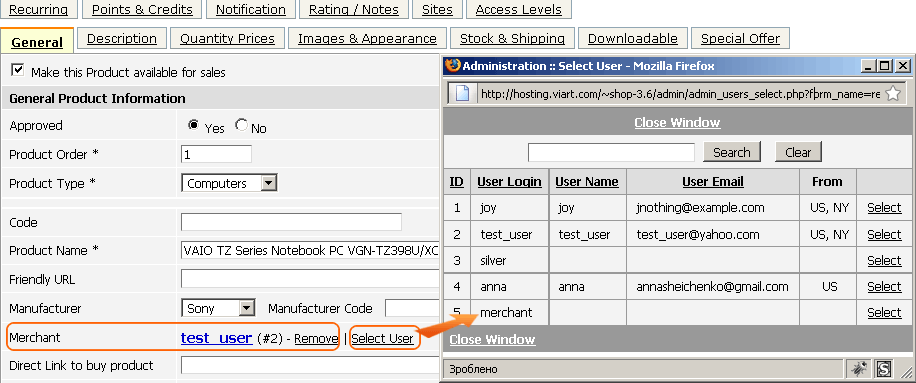This screenshot has width=916, height=383.
Task: Click the Select User link
Action: pos(383,339)
